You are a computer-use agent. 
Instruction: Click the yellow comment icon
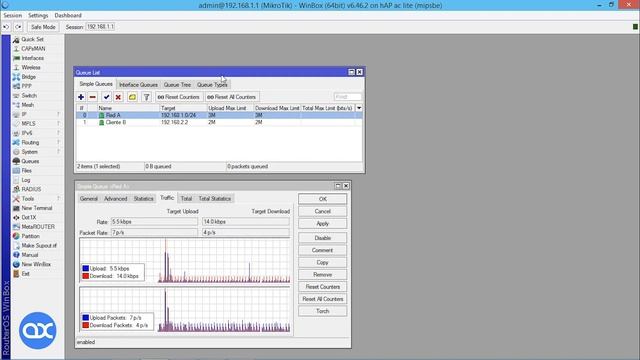pos(132,97)
